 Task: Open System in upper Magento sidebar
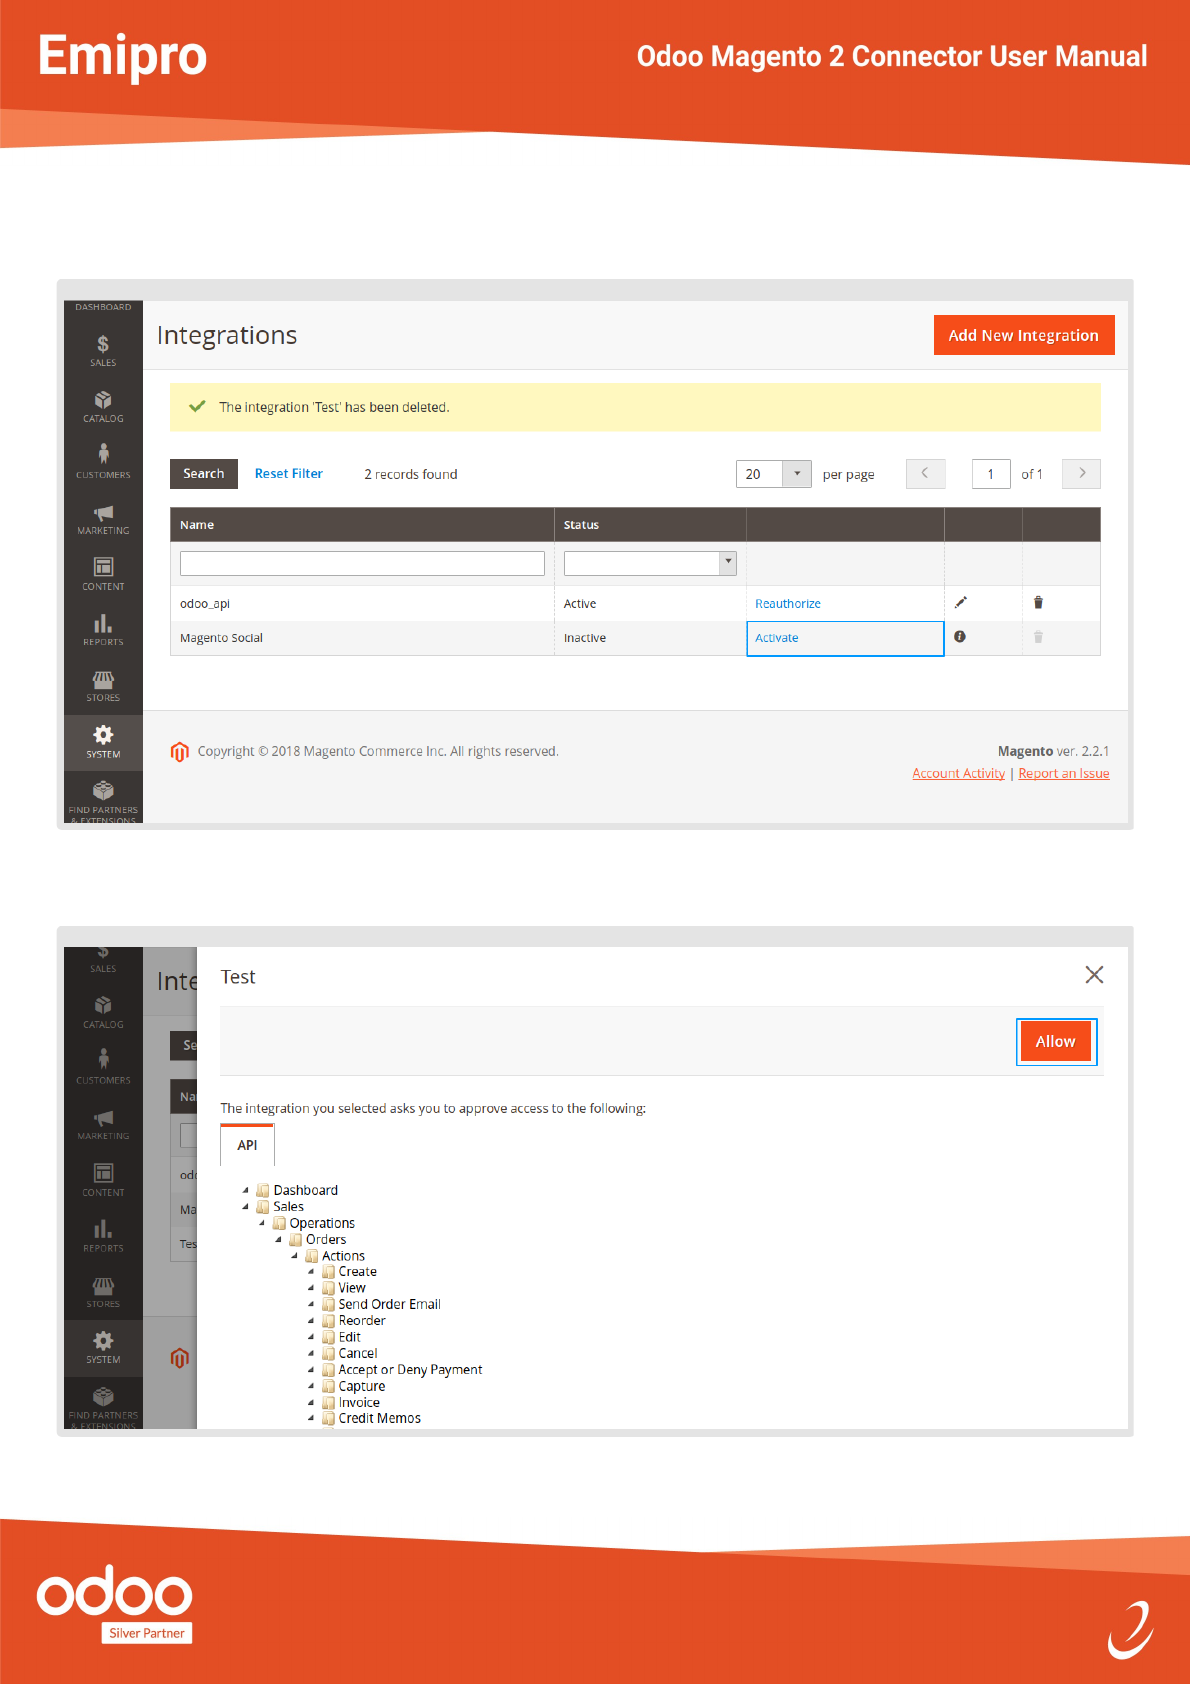coord(103,742)
